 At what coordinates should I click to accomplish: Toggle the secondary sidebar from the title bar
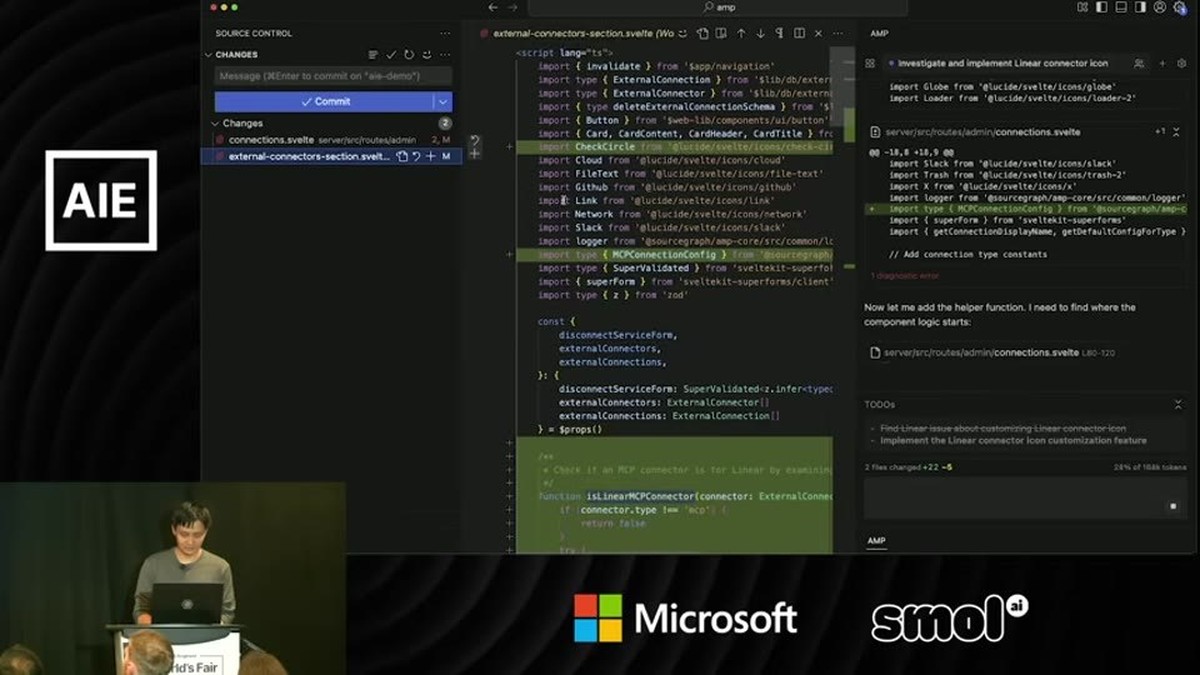tap(1140, 7)
